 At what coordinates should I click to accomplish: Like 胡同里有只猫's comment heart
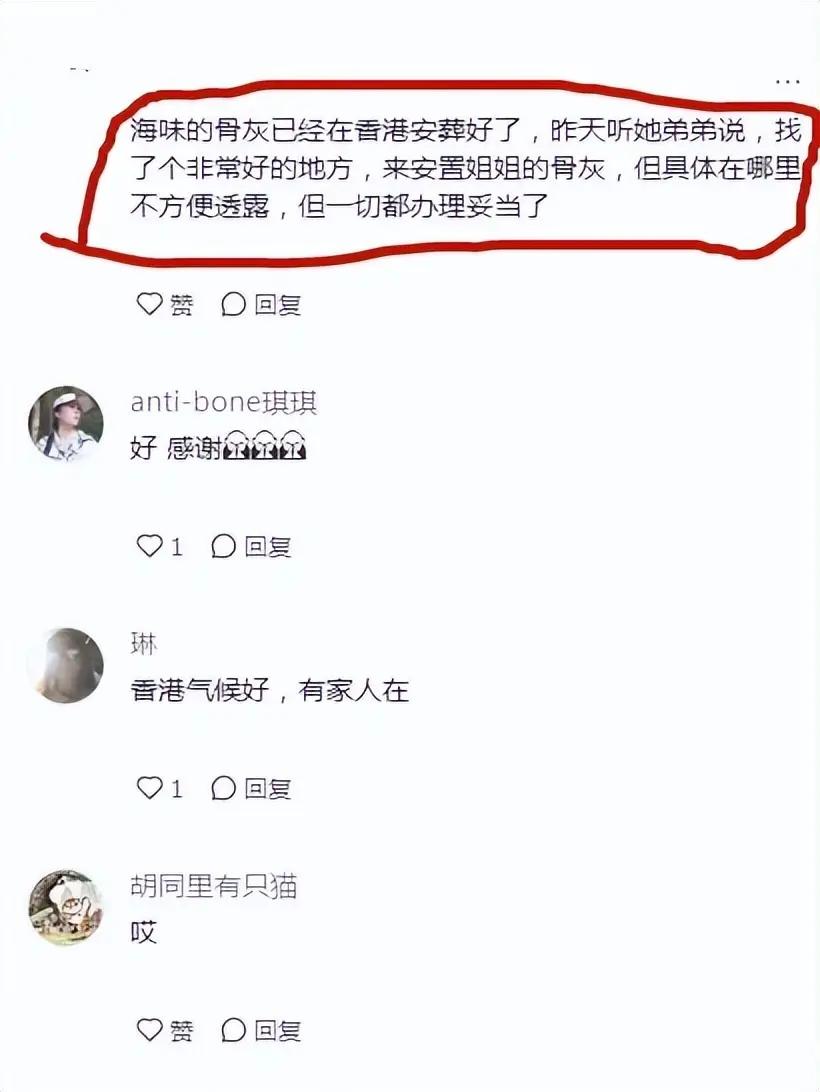tap(148, 1029)
